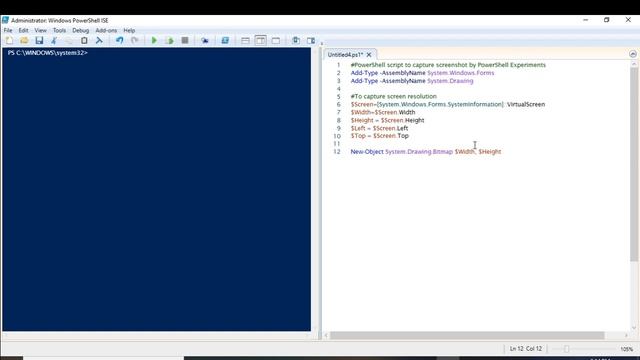Collapse the script pane with the round chevron
This screenshot has width=640, height=360.
633,54
